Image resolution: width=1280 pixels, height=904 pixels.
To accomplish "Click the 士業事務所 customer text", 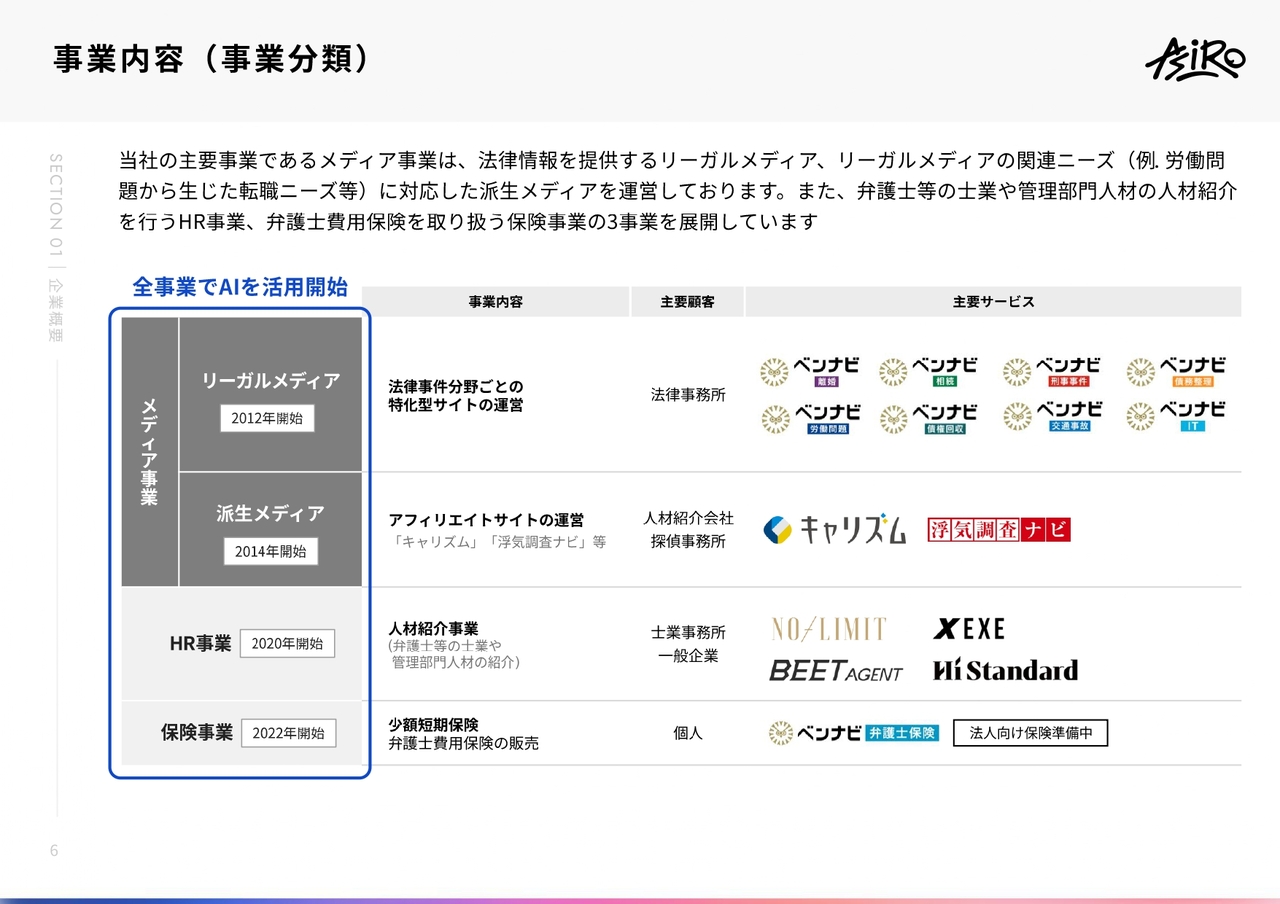I will click(x=688, y=633).
